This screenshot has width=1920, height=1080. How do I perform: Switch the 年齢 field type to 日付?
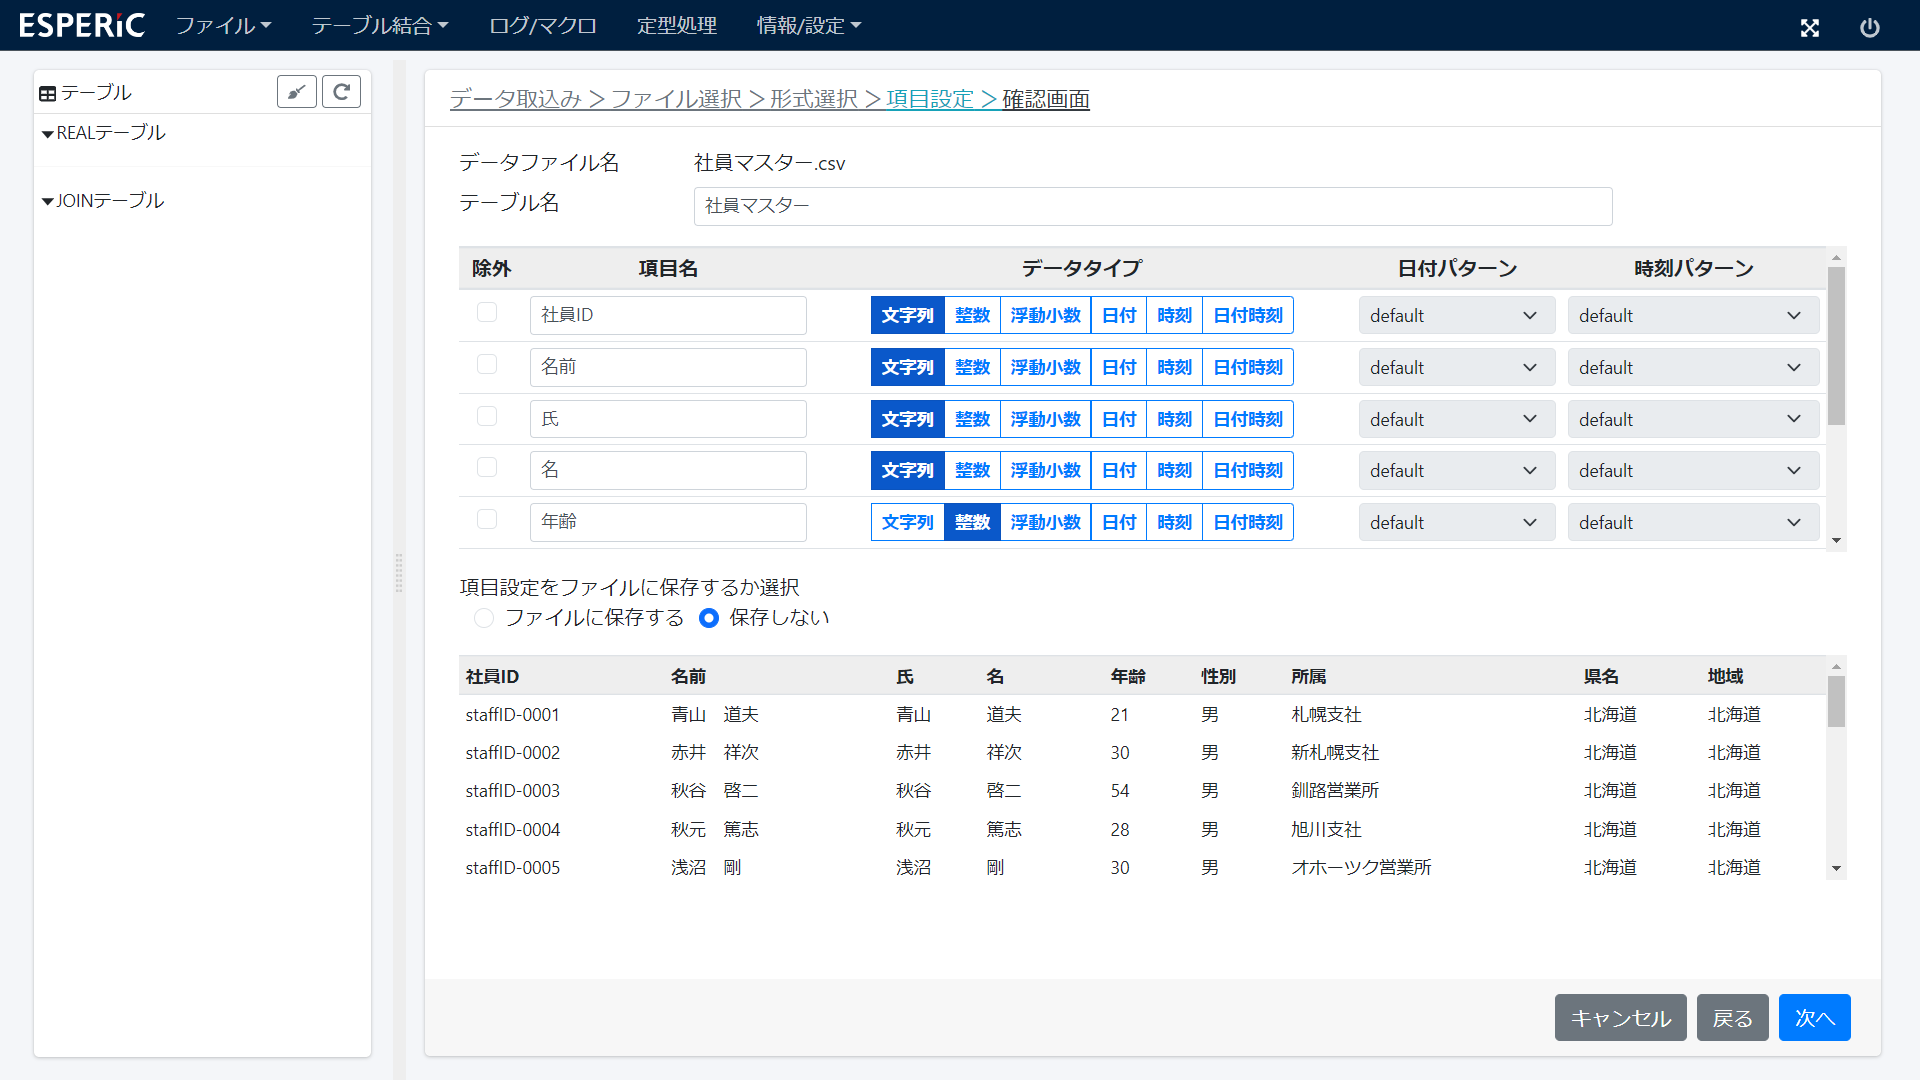pos(1118,521)
